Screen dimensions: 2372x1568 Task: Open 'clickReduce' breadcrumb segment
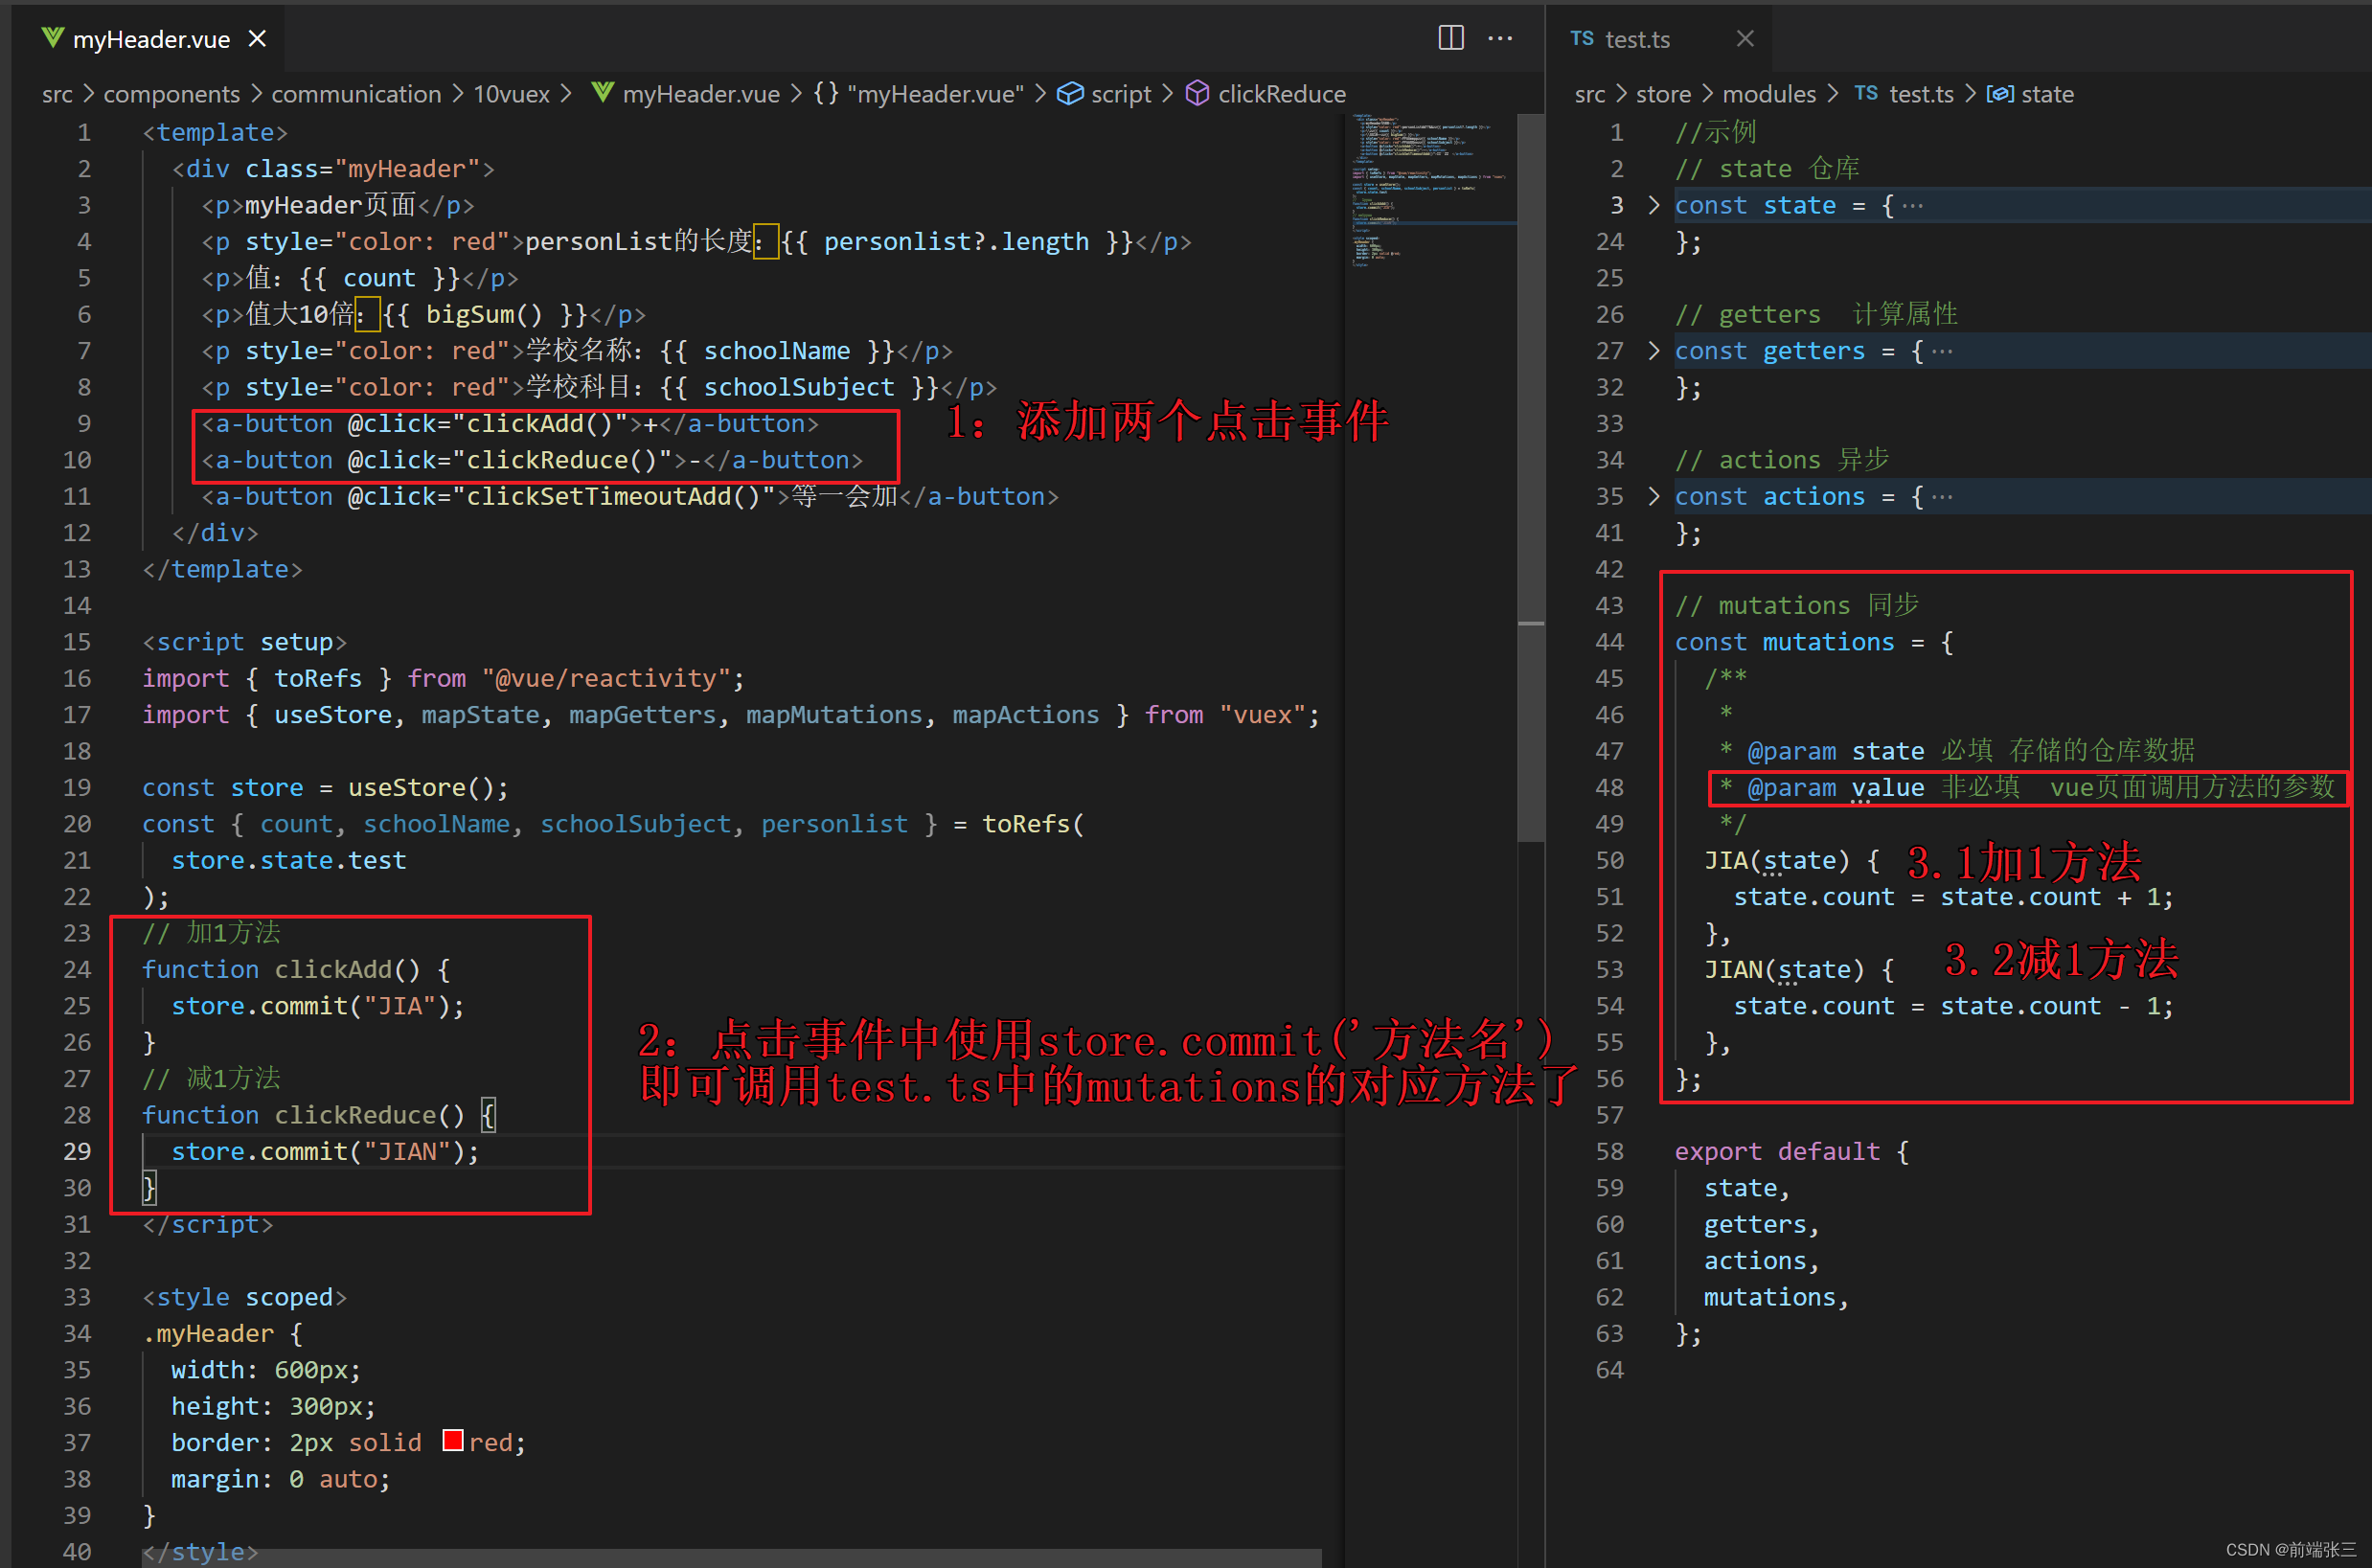(x=1282, y=94)
